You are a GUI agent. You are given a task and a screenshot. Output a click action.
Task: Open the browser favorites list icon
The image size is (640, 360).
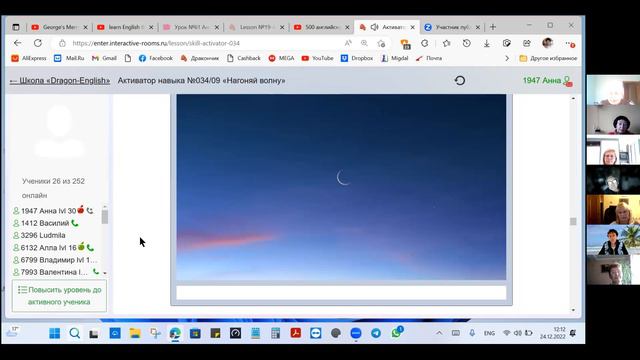coord(447,43)
